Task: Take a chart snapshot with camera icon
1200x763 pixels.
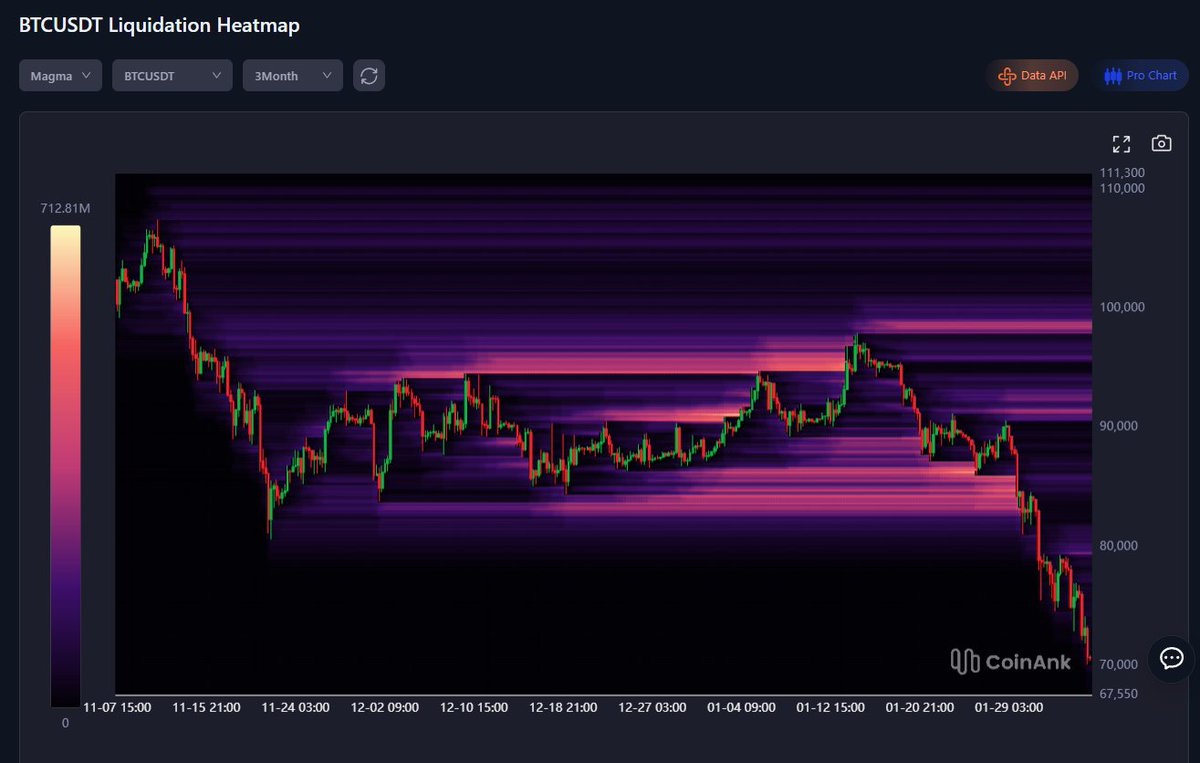Action: point(1161,143)
